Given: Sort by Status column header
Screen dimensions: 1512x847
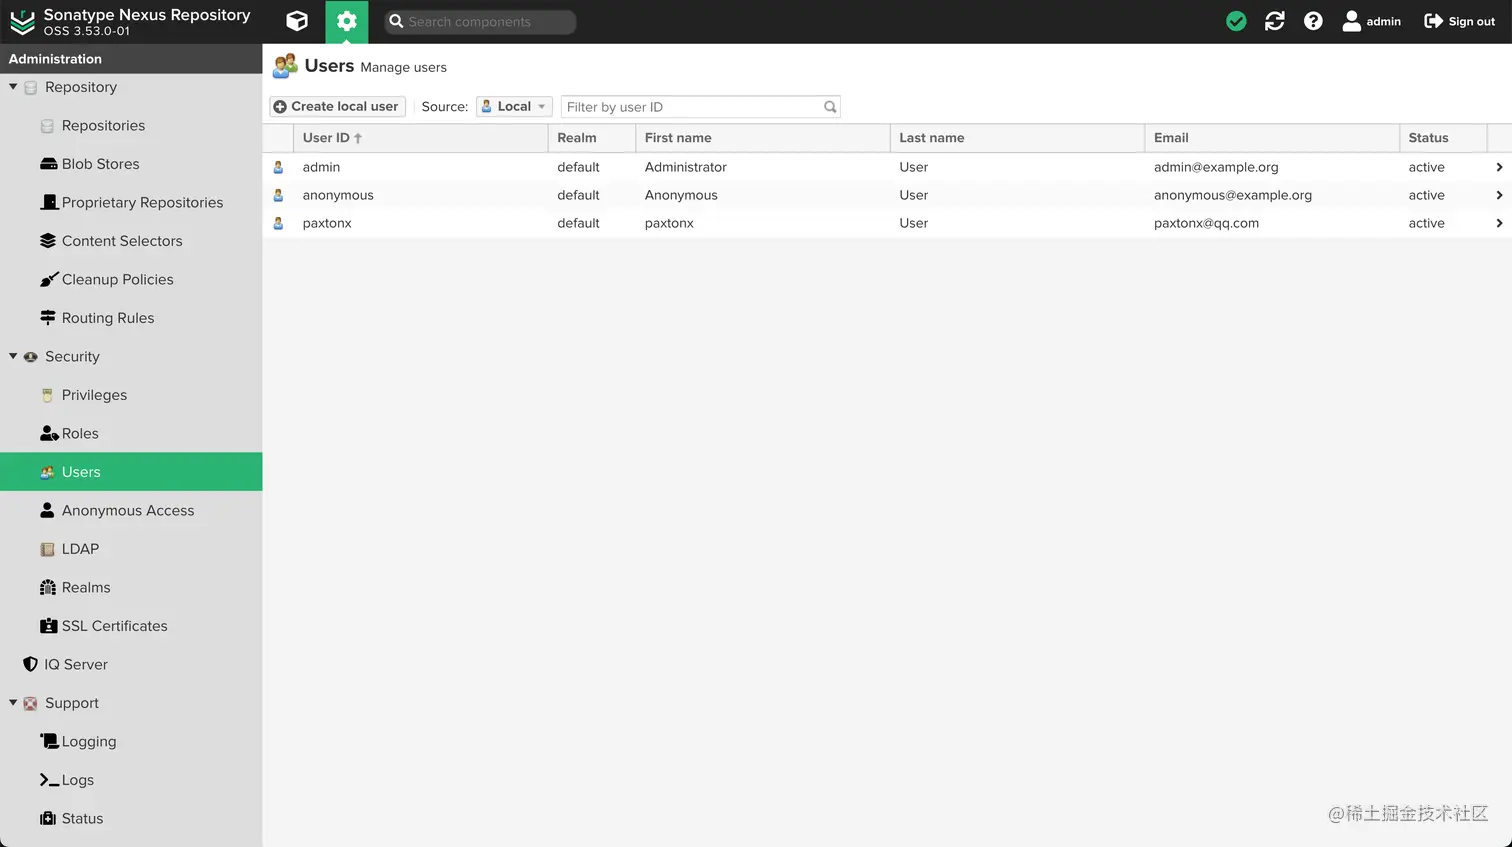Looking at the screenshot, I should coord(1443,138).
